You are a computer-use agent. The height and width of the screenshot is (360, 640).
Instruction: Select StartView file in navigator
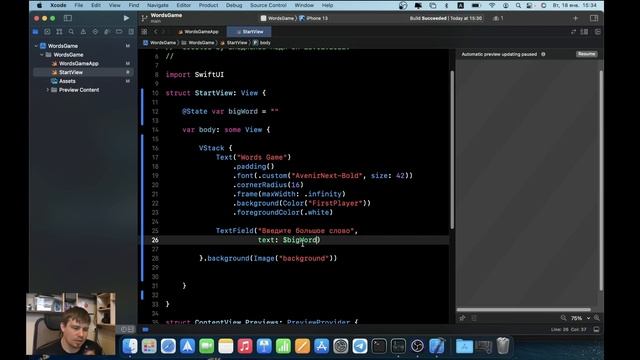tap(71, 72)
